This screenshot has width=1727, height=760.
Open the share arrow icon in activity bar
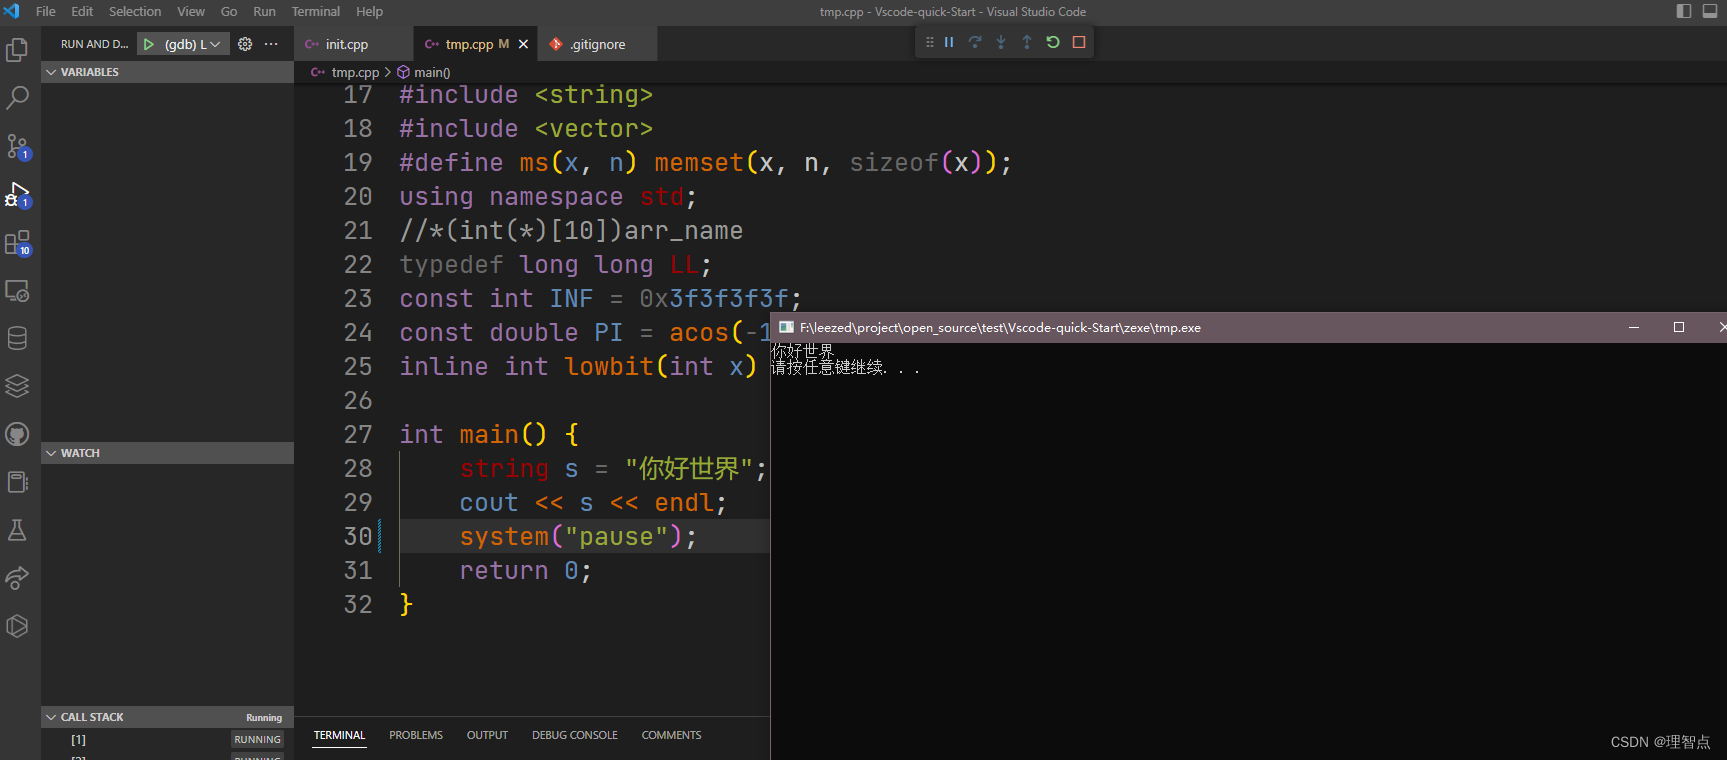(17, 578)
